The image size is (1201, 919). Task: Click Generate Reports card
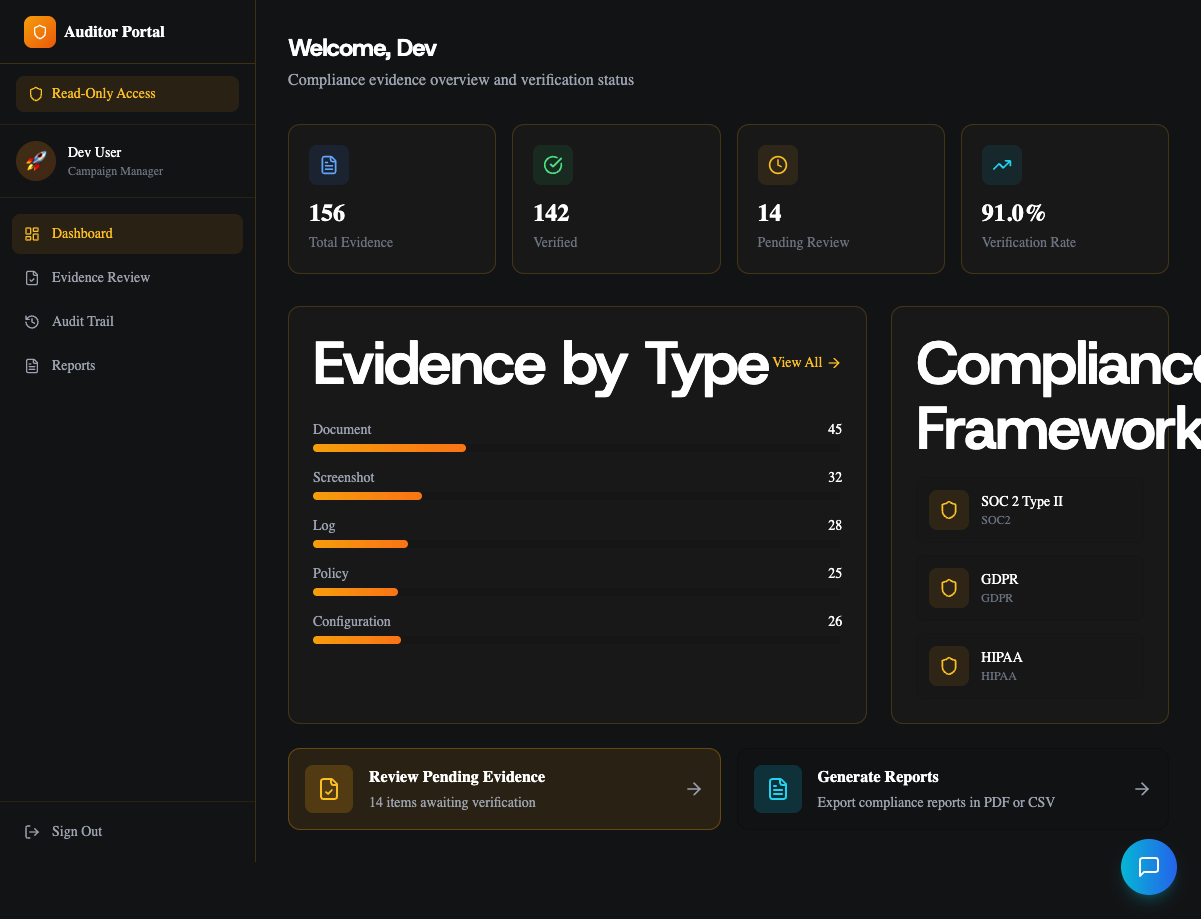pyautogui.click(x=953, y=789)
